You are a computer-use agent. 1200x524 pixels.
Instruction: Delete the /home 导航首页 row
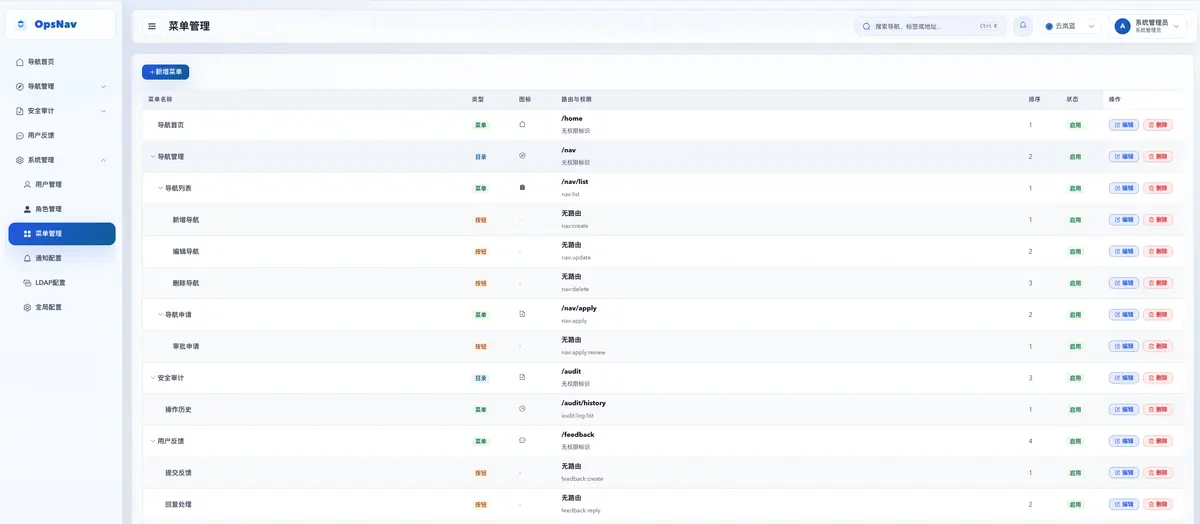pyautogui.click(x=1158, y=125)
